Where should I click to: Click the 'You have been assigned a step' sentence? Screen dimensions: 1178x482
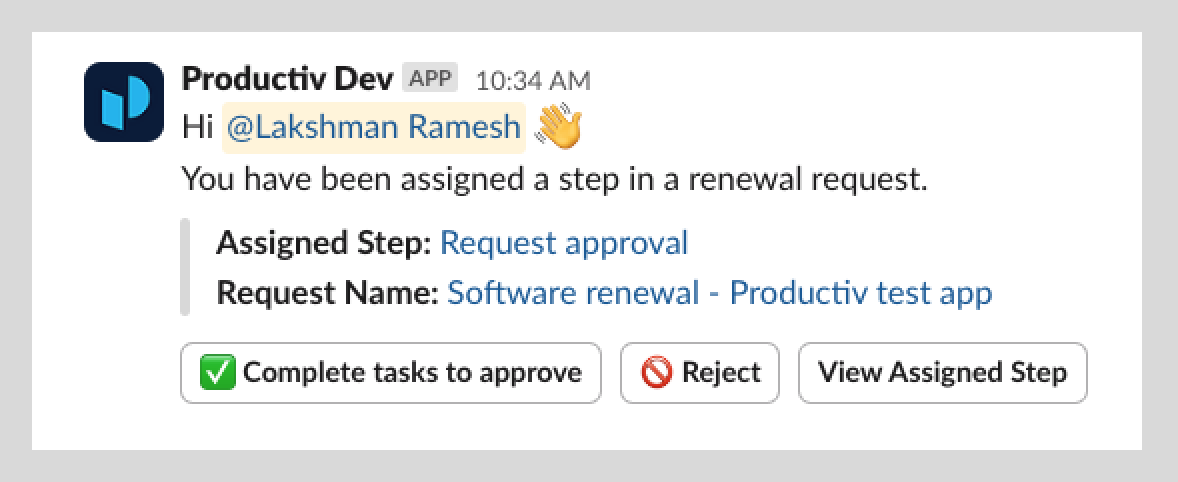(x=554, y=181)
